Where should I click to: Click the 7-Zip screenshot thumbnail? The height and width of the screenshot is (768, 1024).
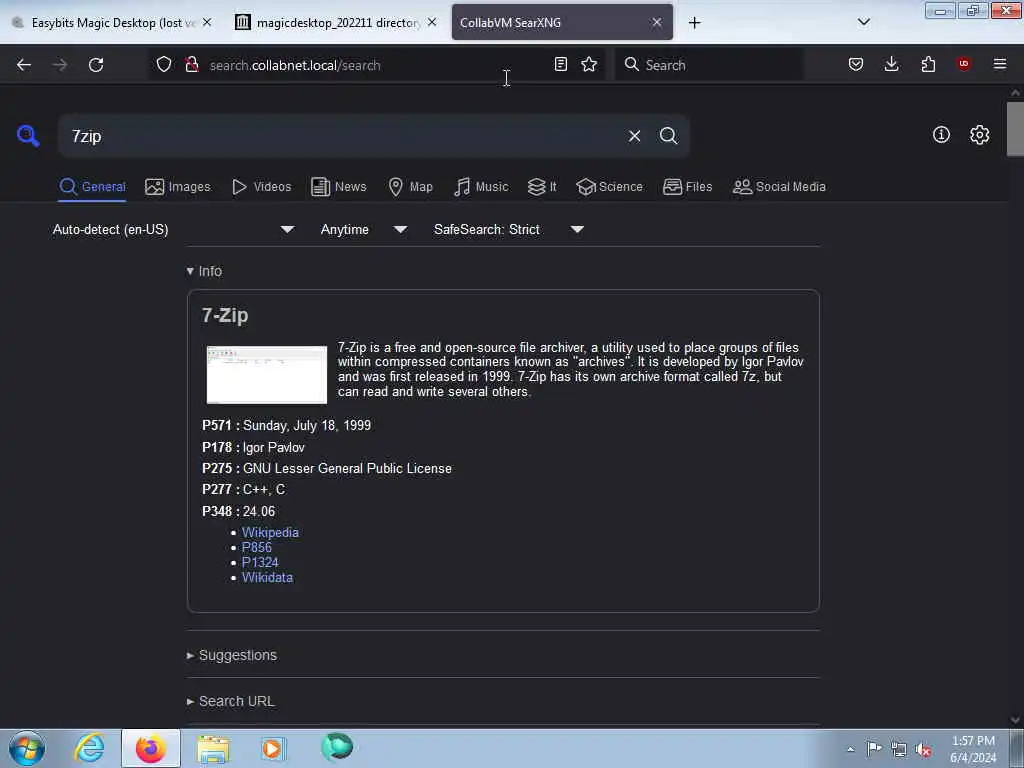(266, 375)
